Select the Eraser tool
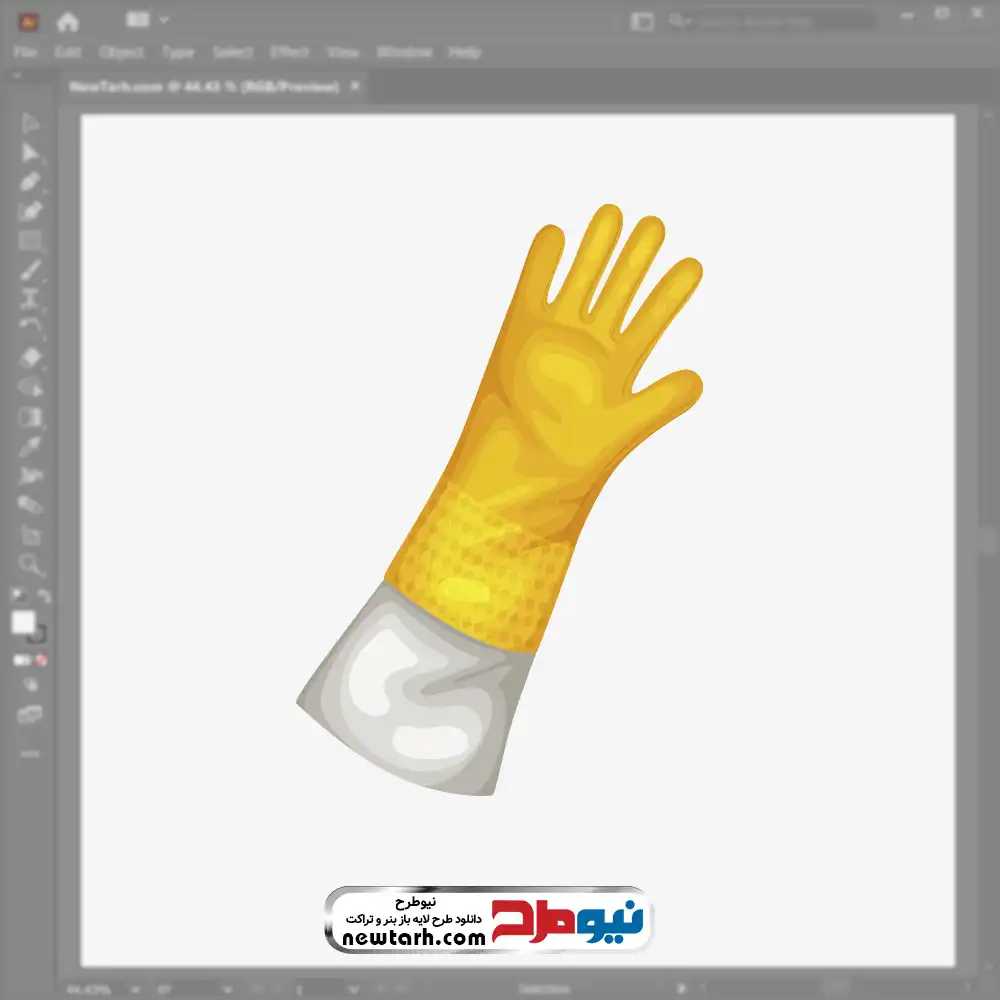 [x=30, y=357]
